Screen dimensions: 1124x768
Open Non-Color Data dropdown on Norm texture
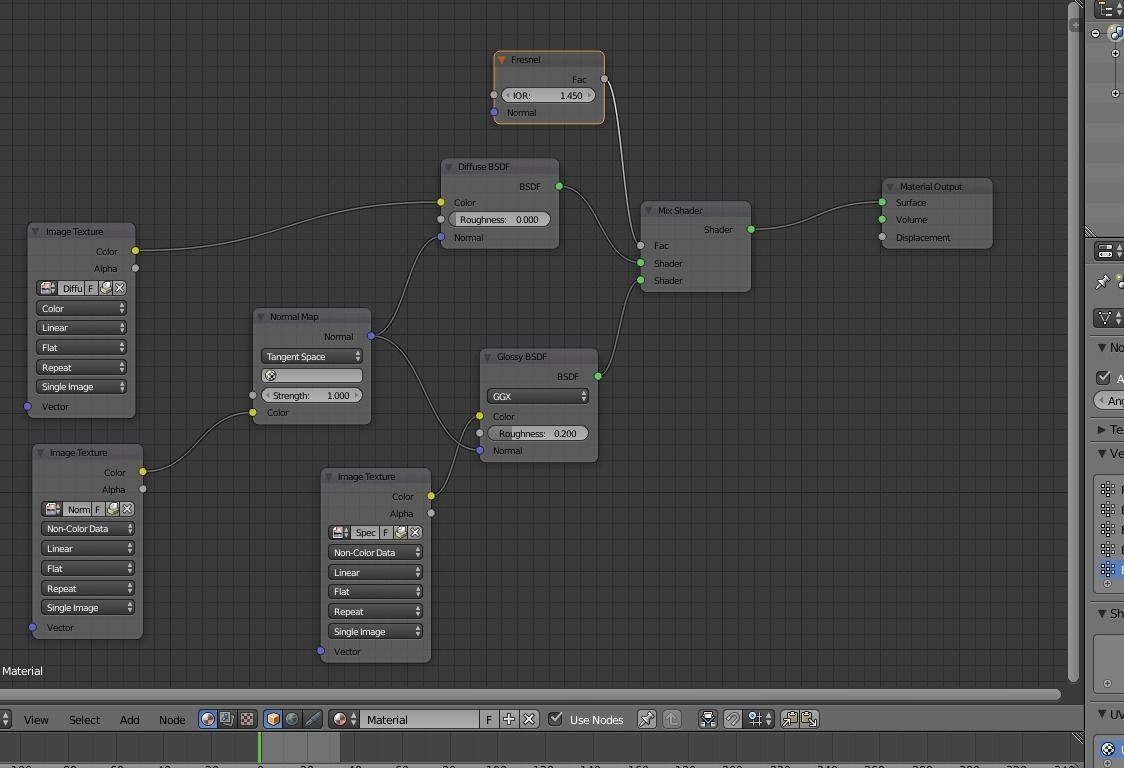click(x=88, y=528)
